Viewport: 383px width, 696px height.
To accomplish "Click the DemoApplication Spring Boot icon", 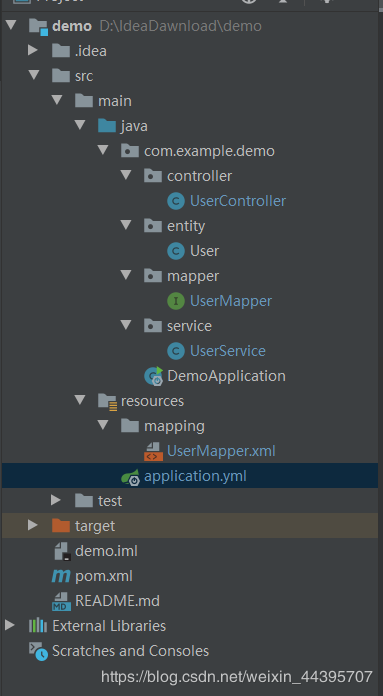I will click(154, 376).
